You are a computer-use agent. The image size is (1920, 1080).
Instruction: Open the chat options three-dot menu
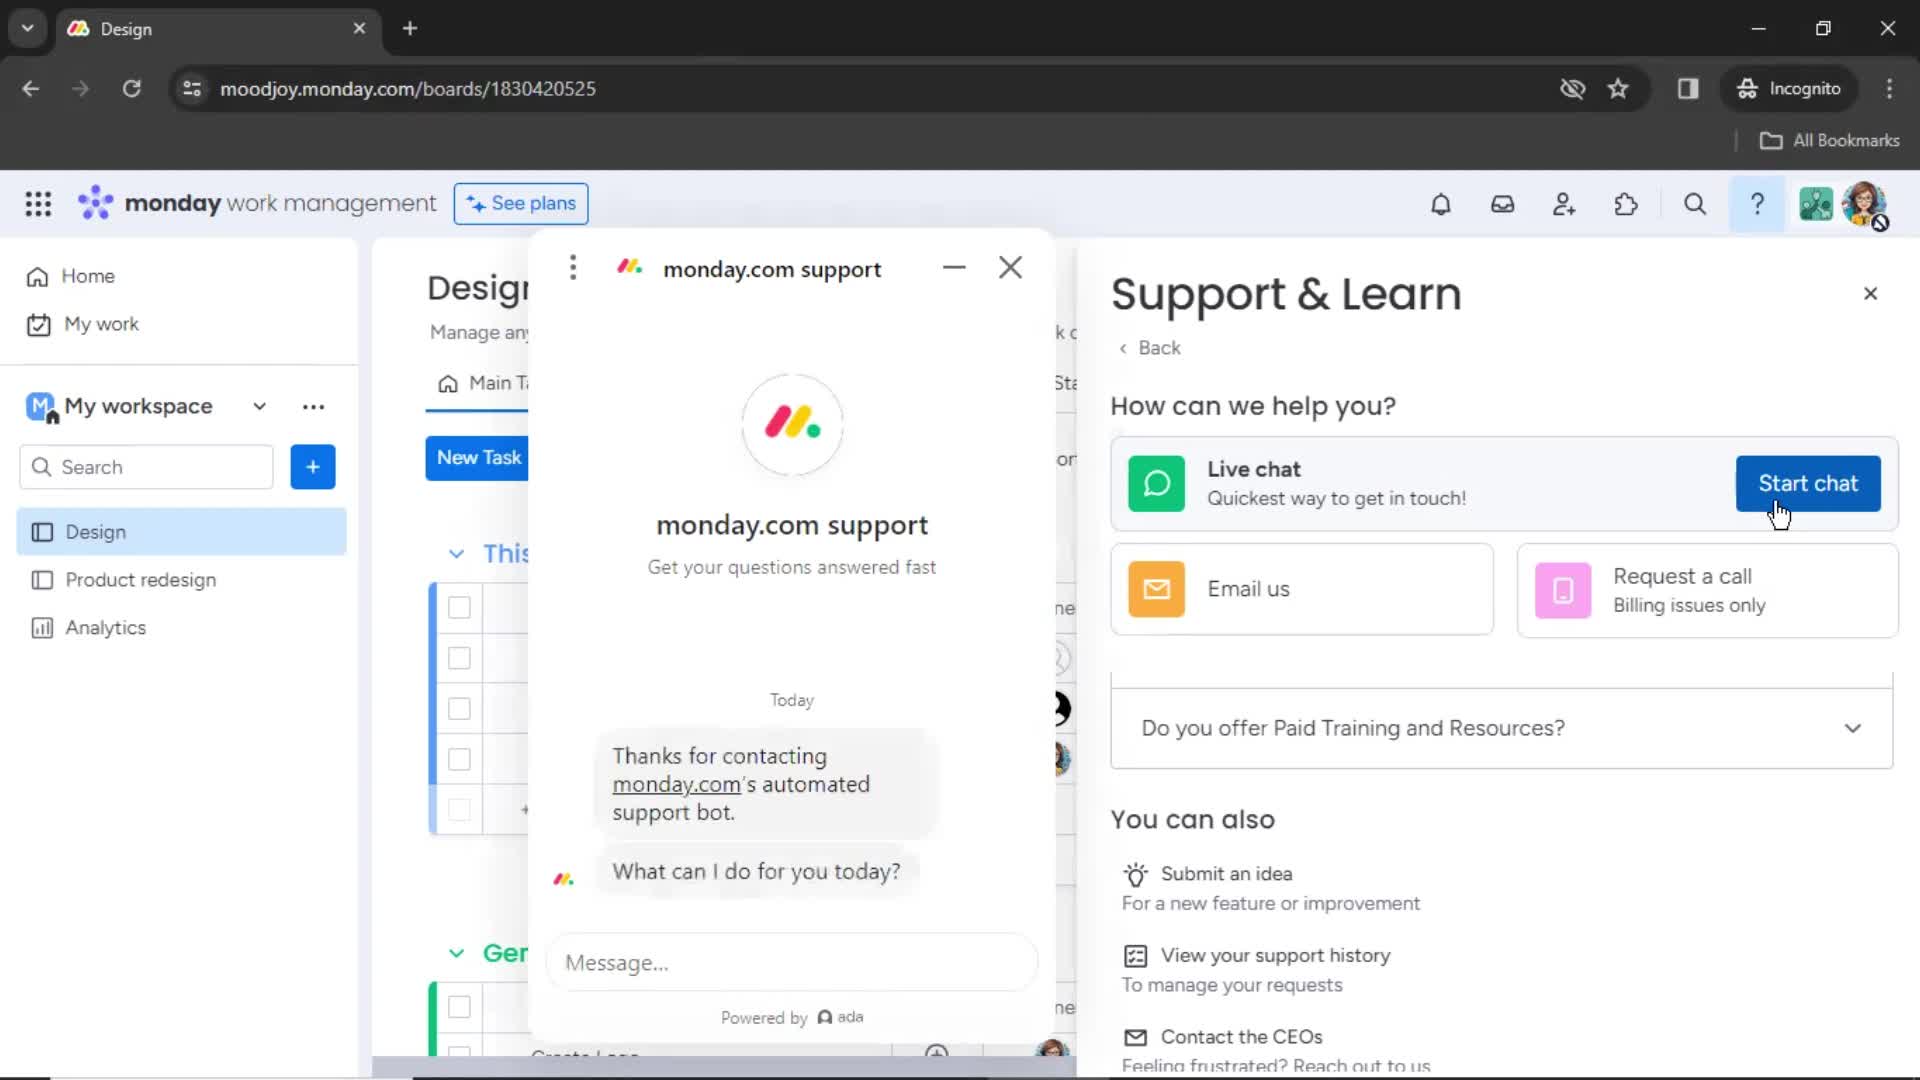click(x=573, y=267)
